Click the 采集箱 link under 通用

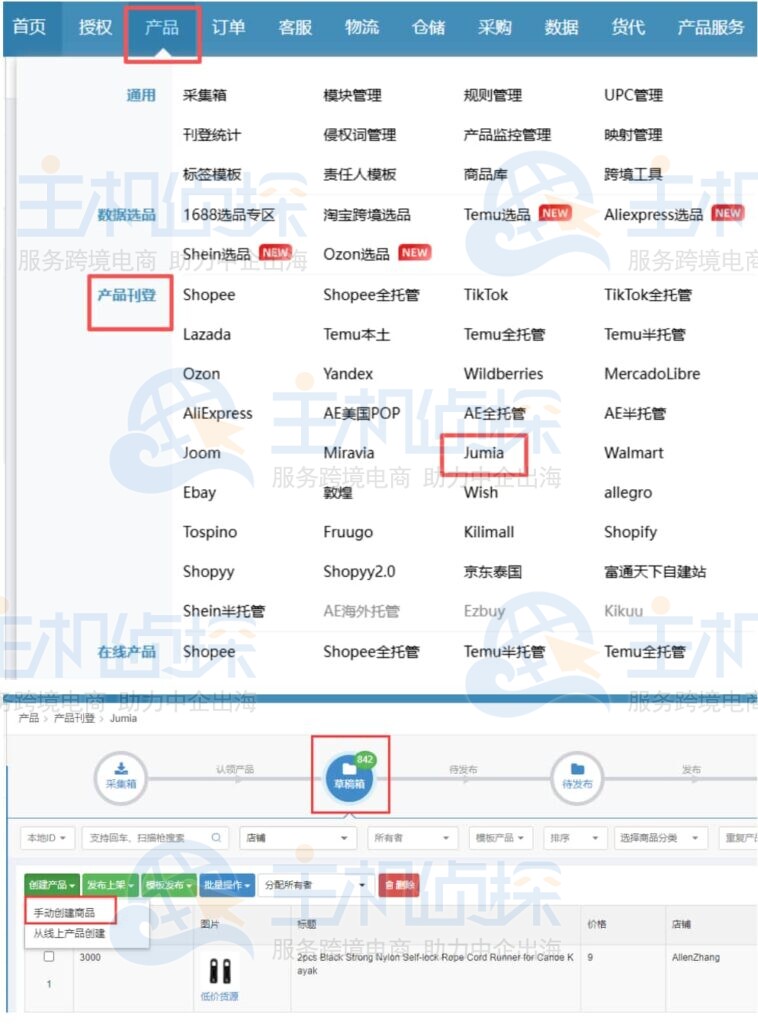pyautogui.click(x=204, y=95)
